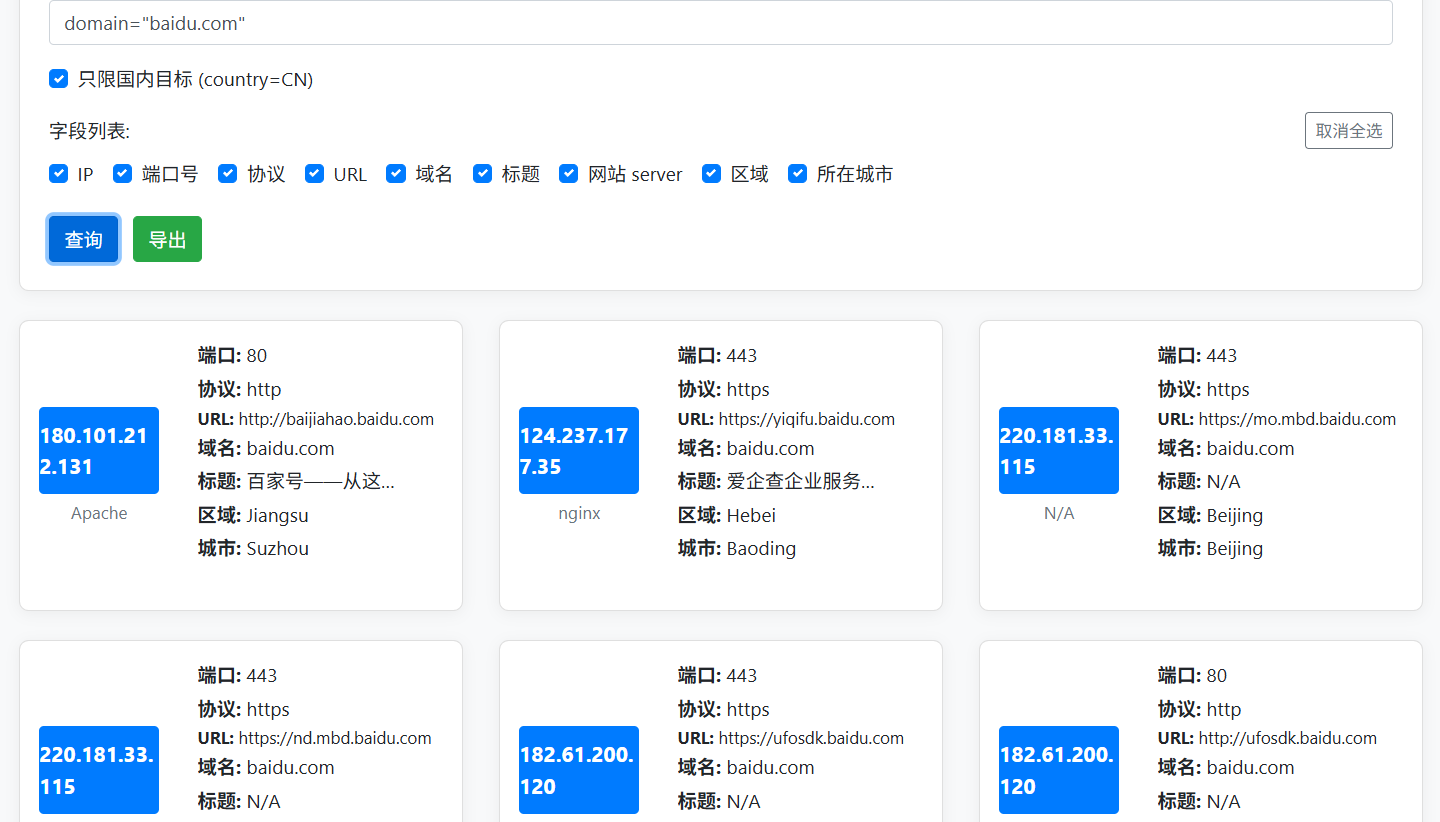
Task: Click 端口: 80 in the 180.101.212.131 card
Action: tap(232, 355)
